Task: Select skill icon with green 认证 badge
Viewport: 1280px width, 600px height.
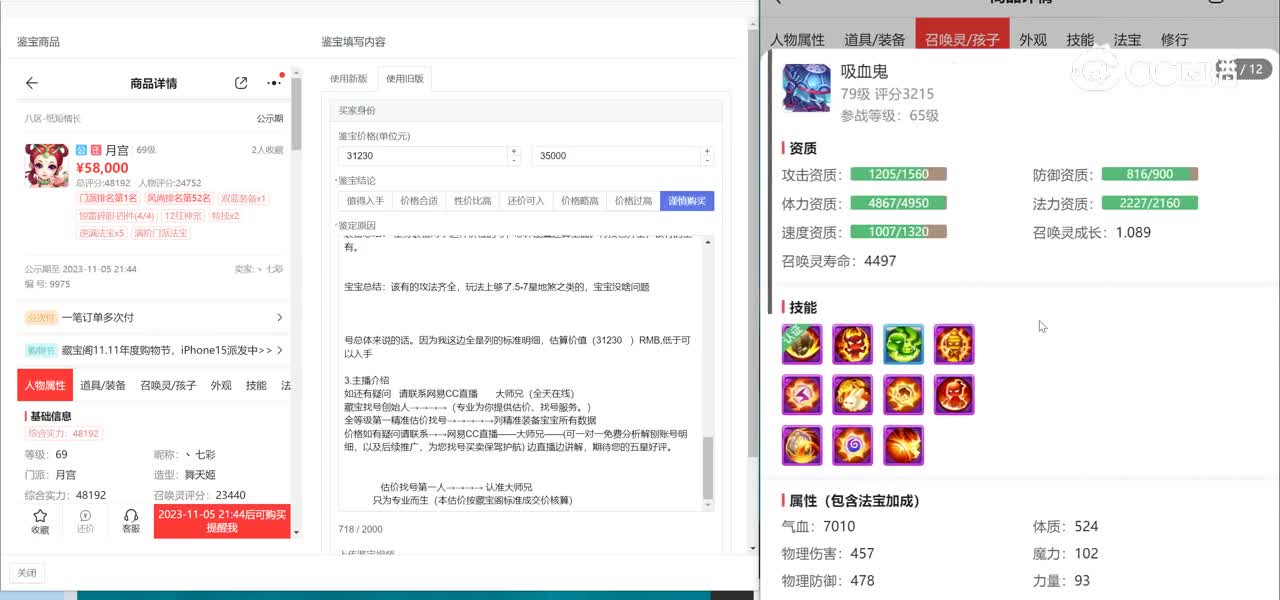Action: click(802, 344)
